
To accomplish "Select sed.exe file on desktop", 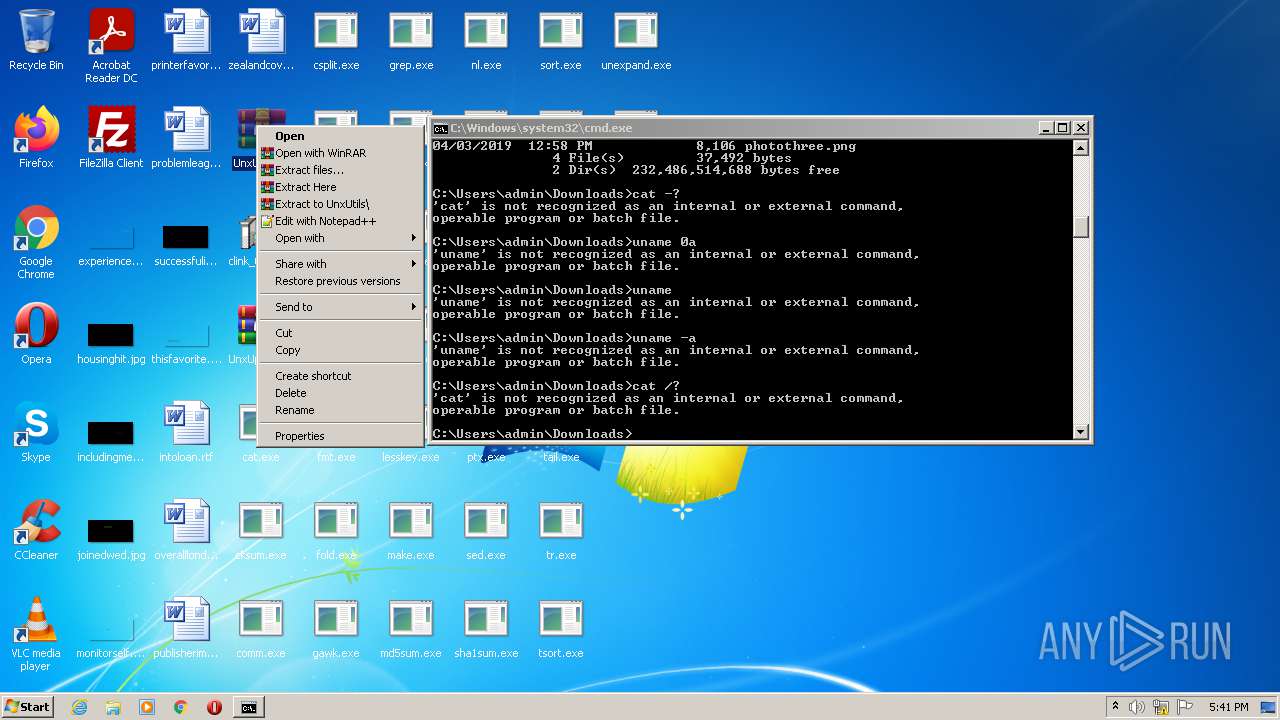I will click(x=486, y=530).
